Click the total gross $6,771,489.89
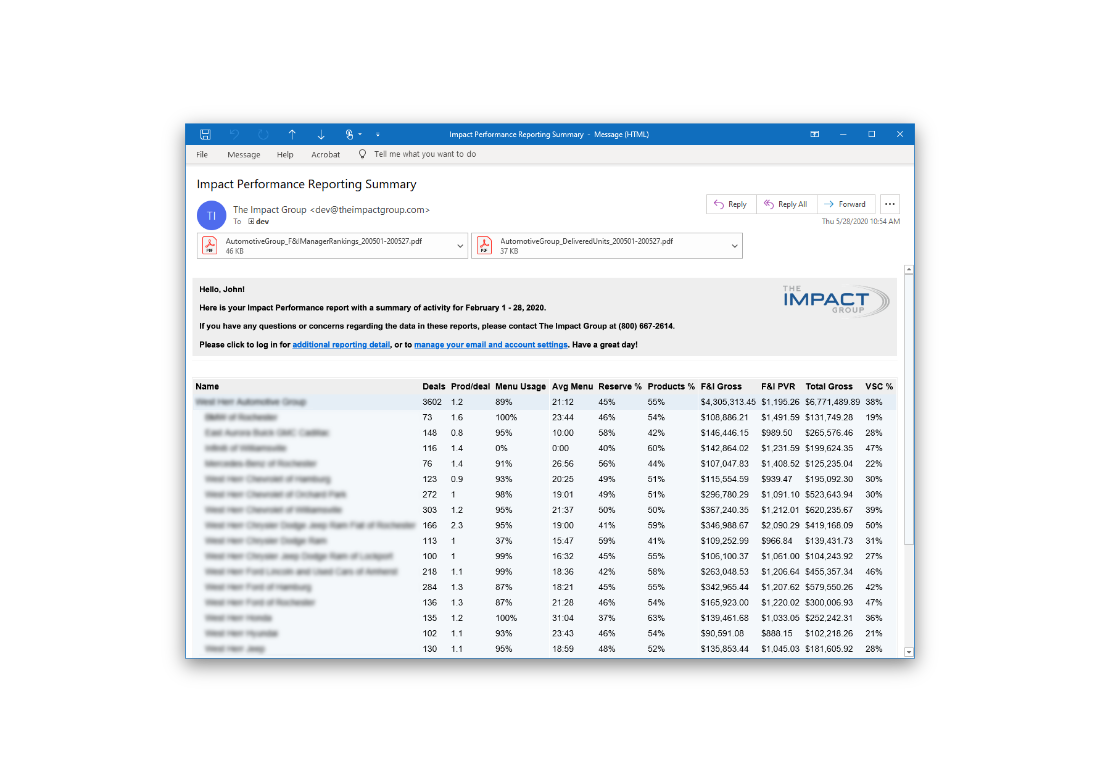1100x782 pixels. (x=833, y=403)
